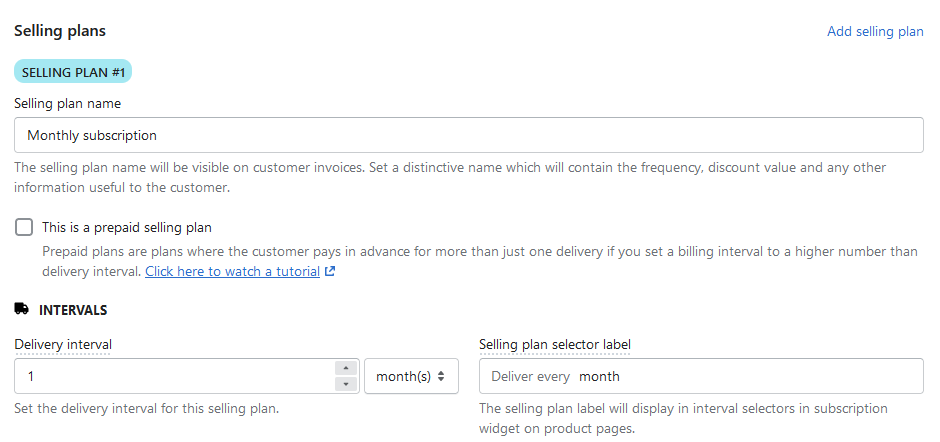Click "This is a prepaid selling plan" label
This screenshot has width=940, height=442.
point(126,227)
